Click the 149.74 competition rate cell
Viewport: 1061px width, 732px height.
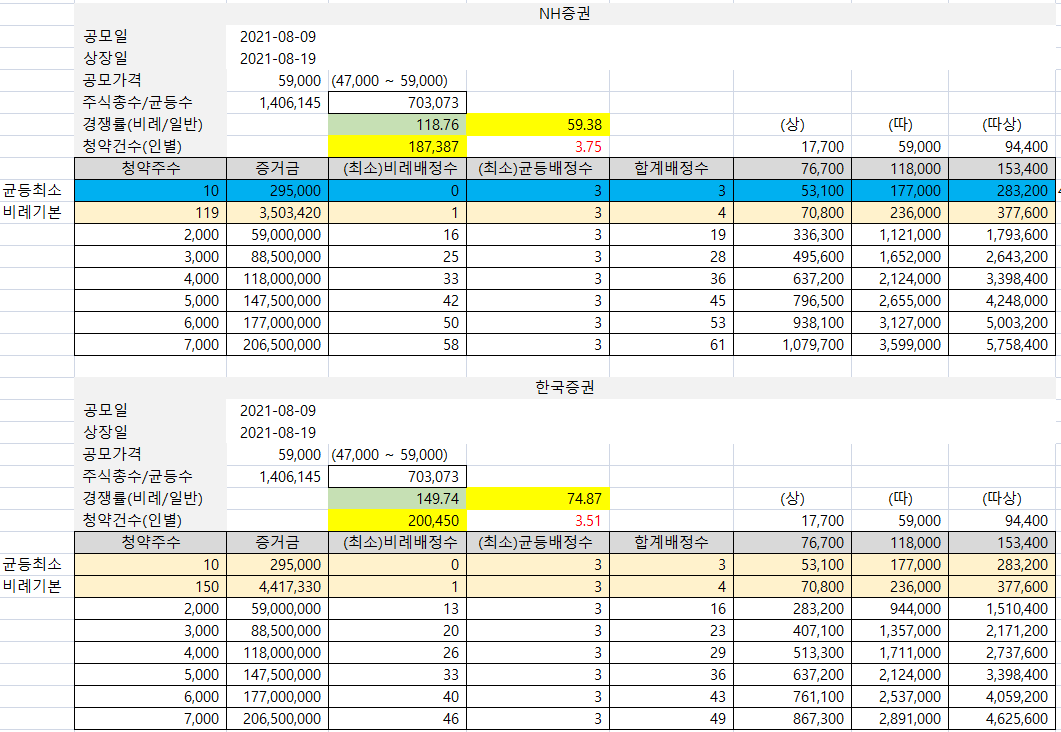click(x=397, y=499)
